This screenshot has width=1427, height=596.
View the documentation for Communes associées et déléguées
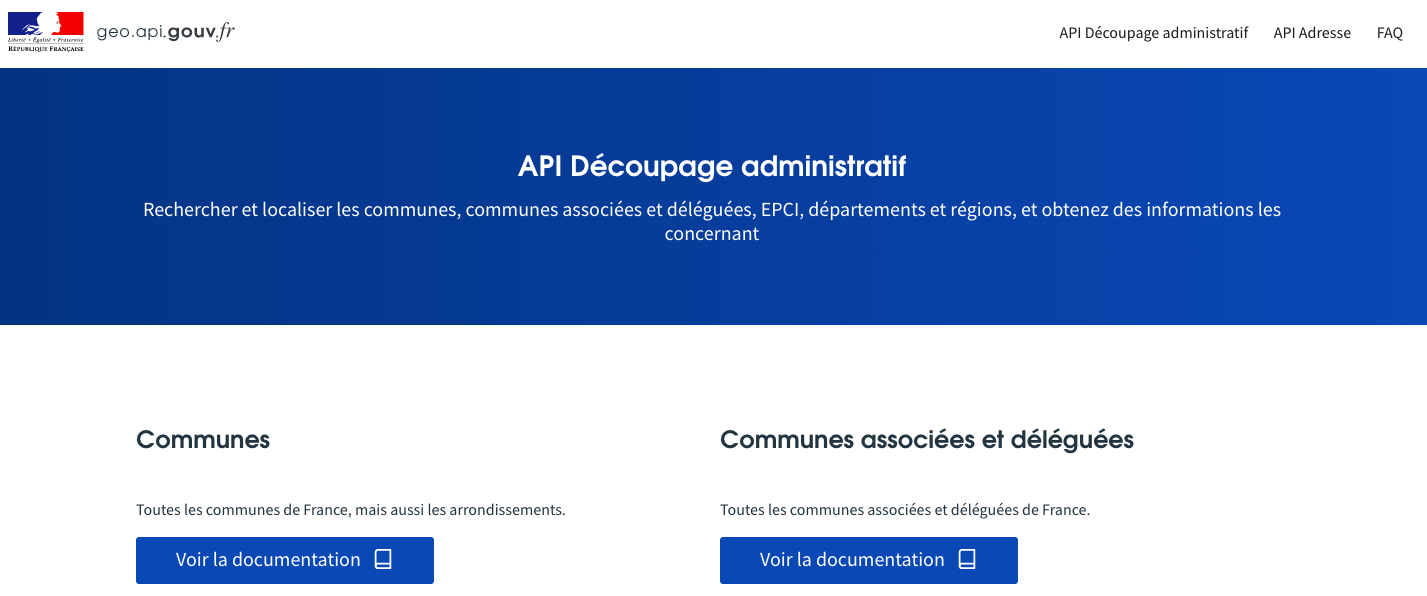click(869, 560)
